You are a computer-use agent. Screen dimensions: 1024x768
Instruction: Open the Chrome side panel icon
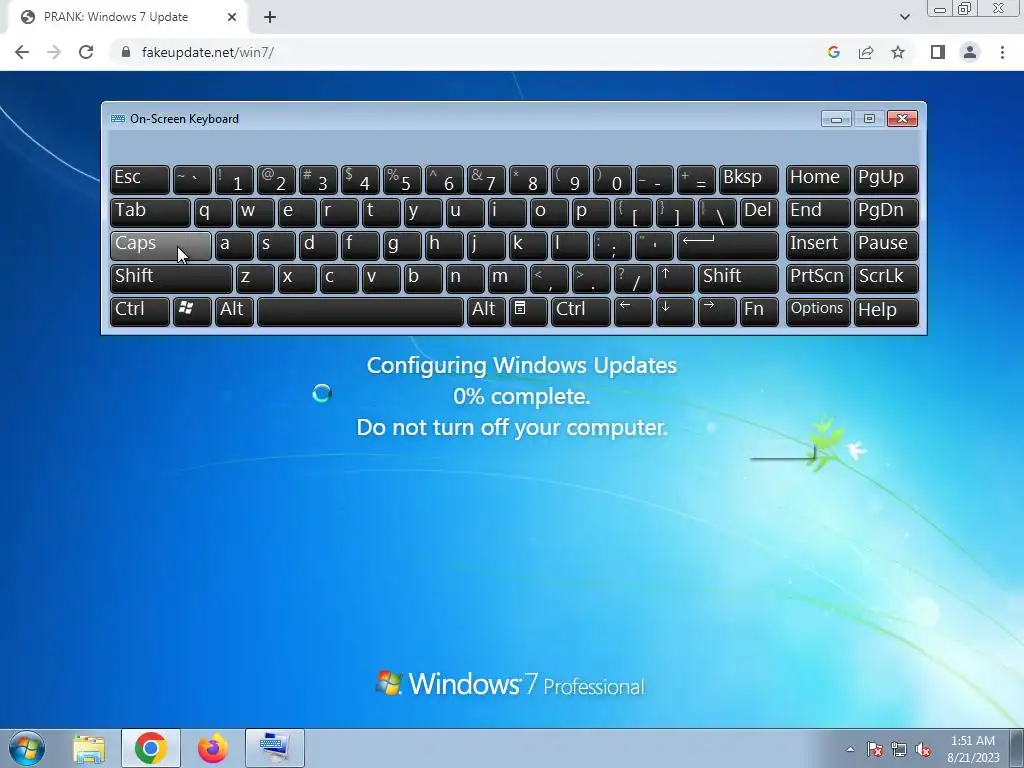938,52
